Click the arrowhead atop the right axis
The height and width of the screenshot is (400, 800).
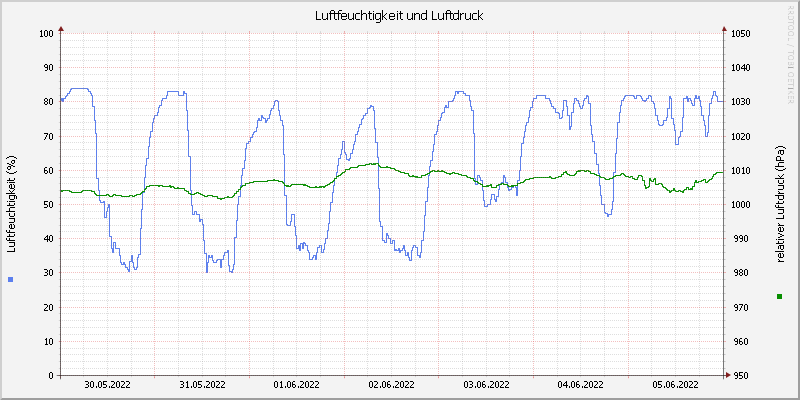coord(724,29)
